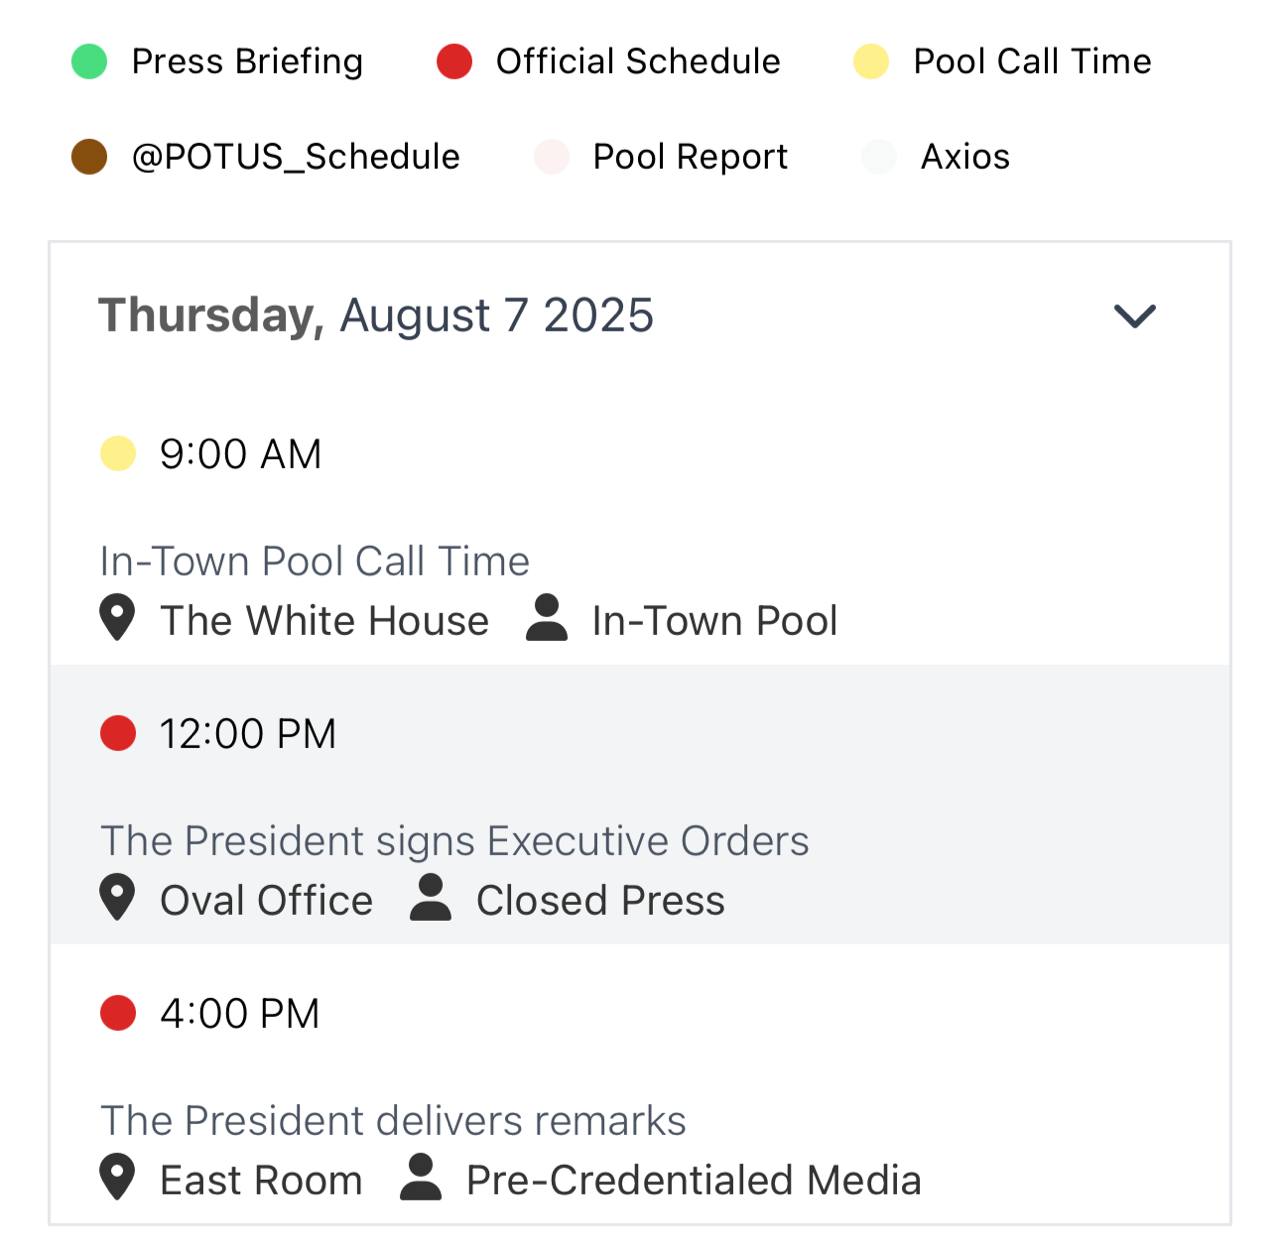Collapse the Thursday August 7 chevron
Screen dimensions: 1280x1257
click(x=1135, y=316)
